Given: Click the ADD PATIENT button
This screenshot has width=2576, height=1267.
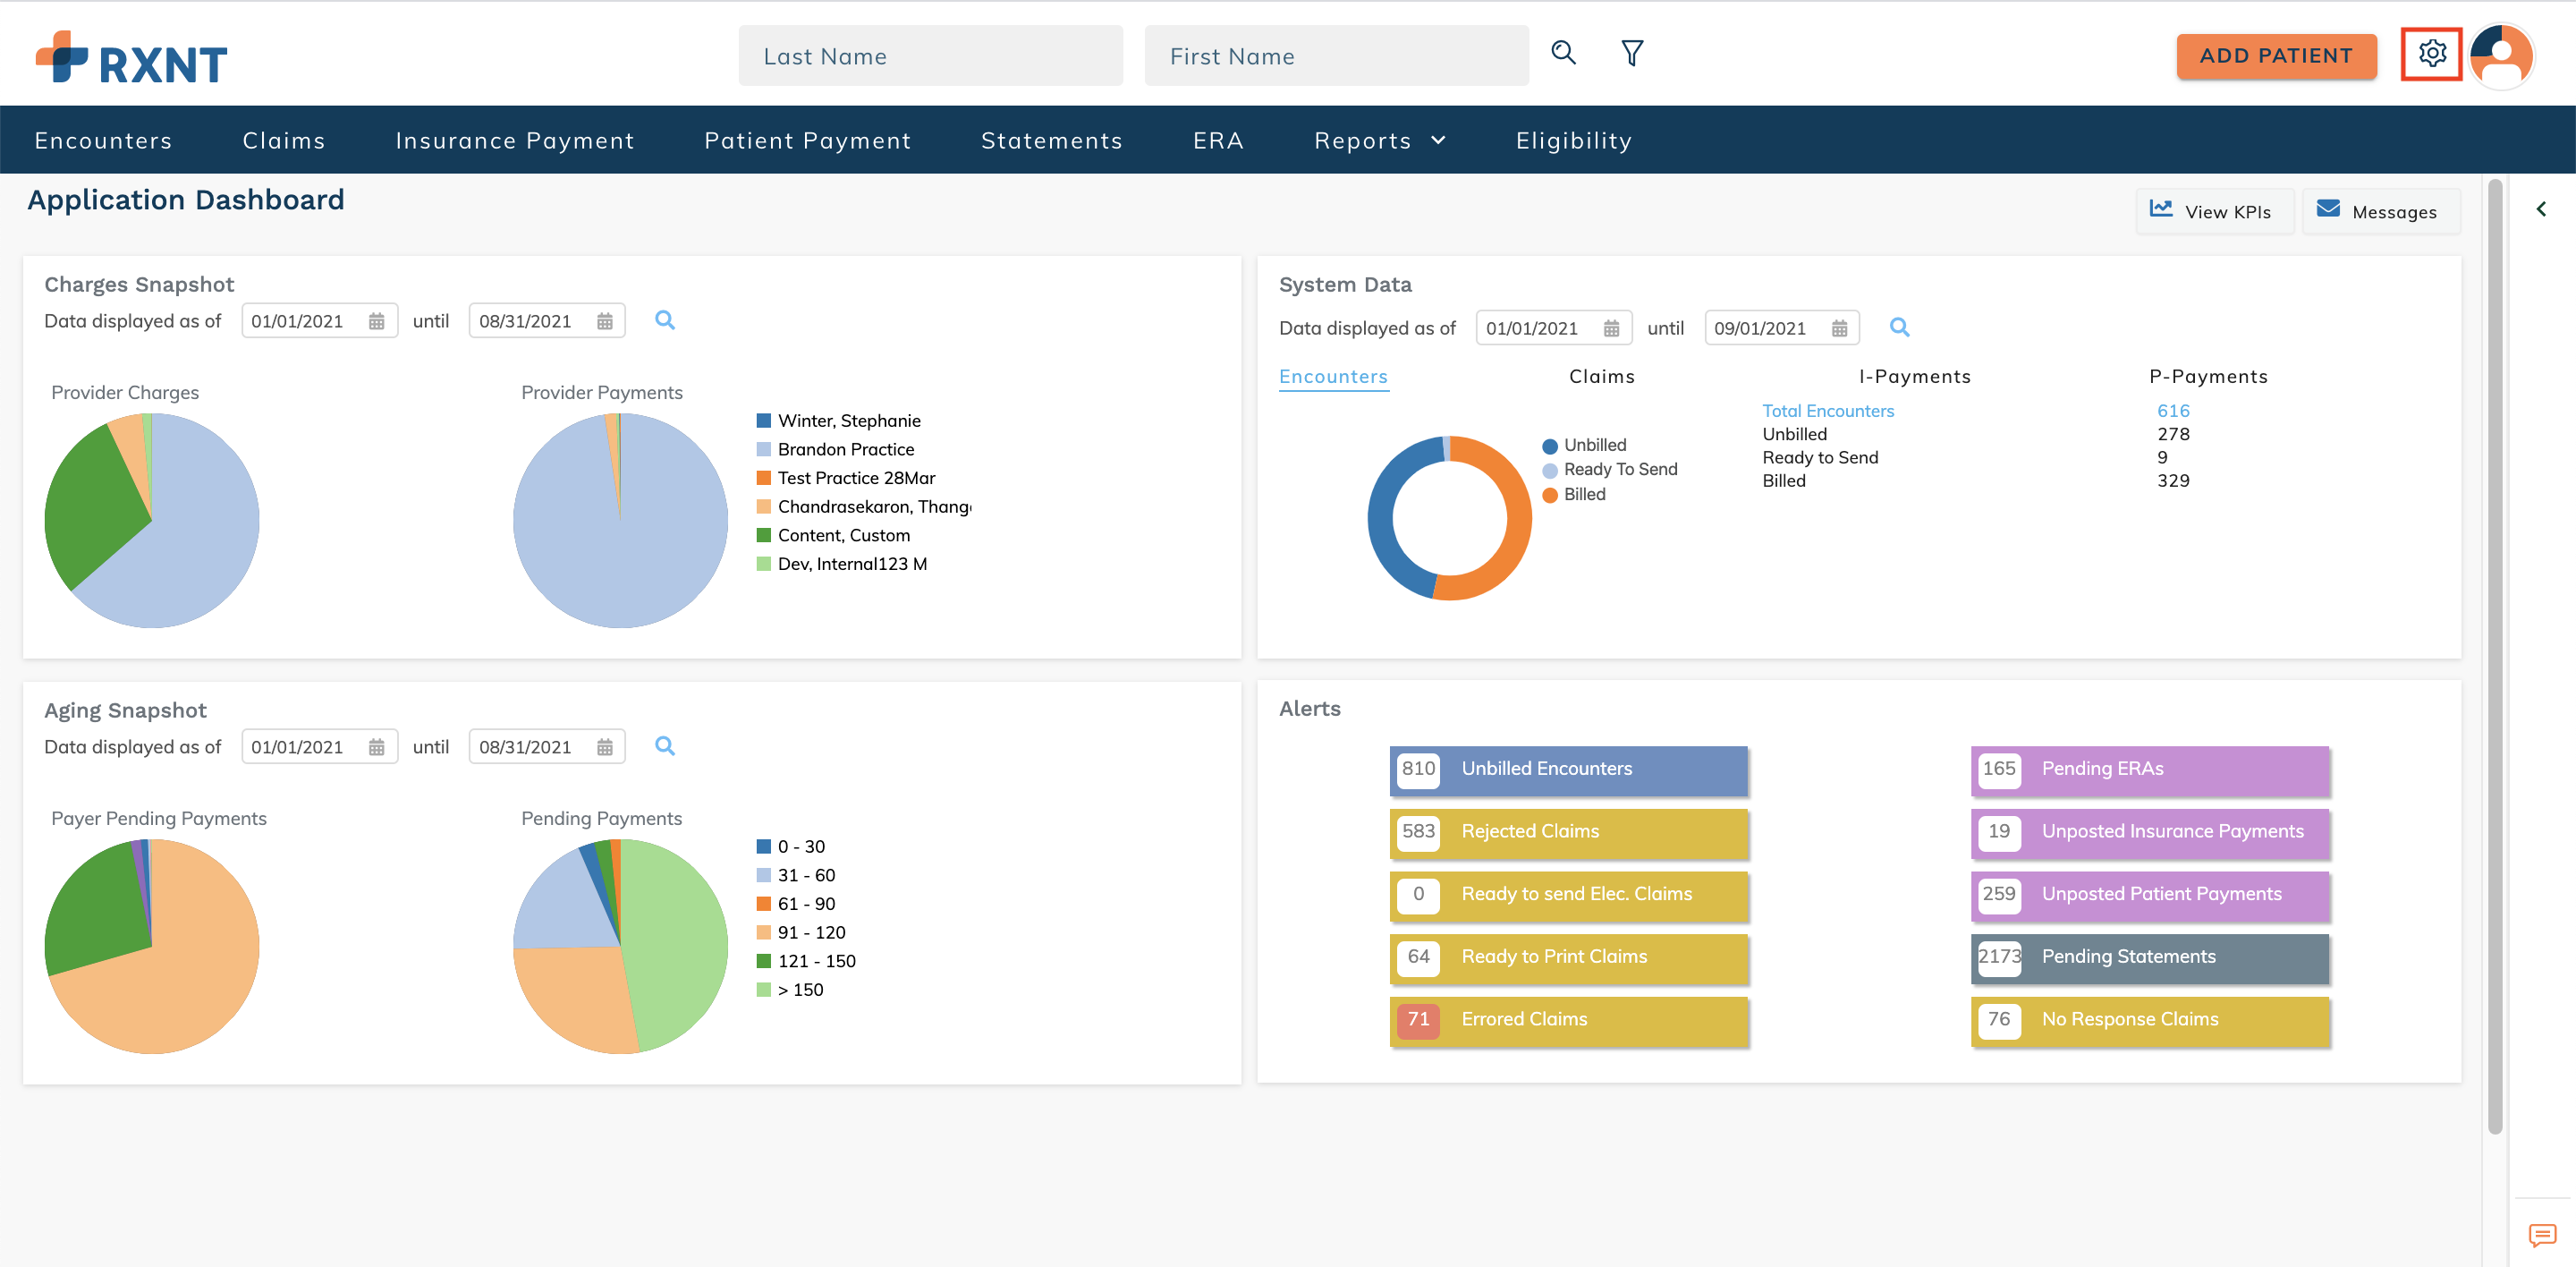Looking at the screenshot, I should coord(2275,56).
